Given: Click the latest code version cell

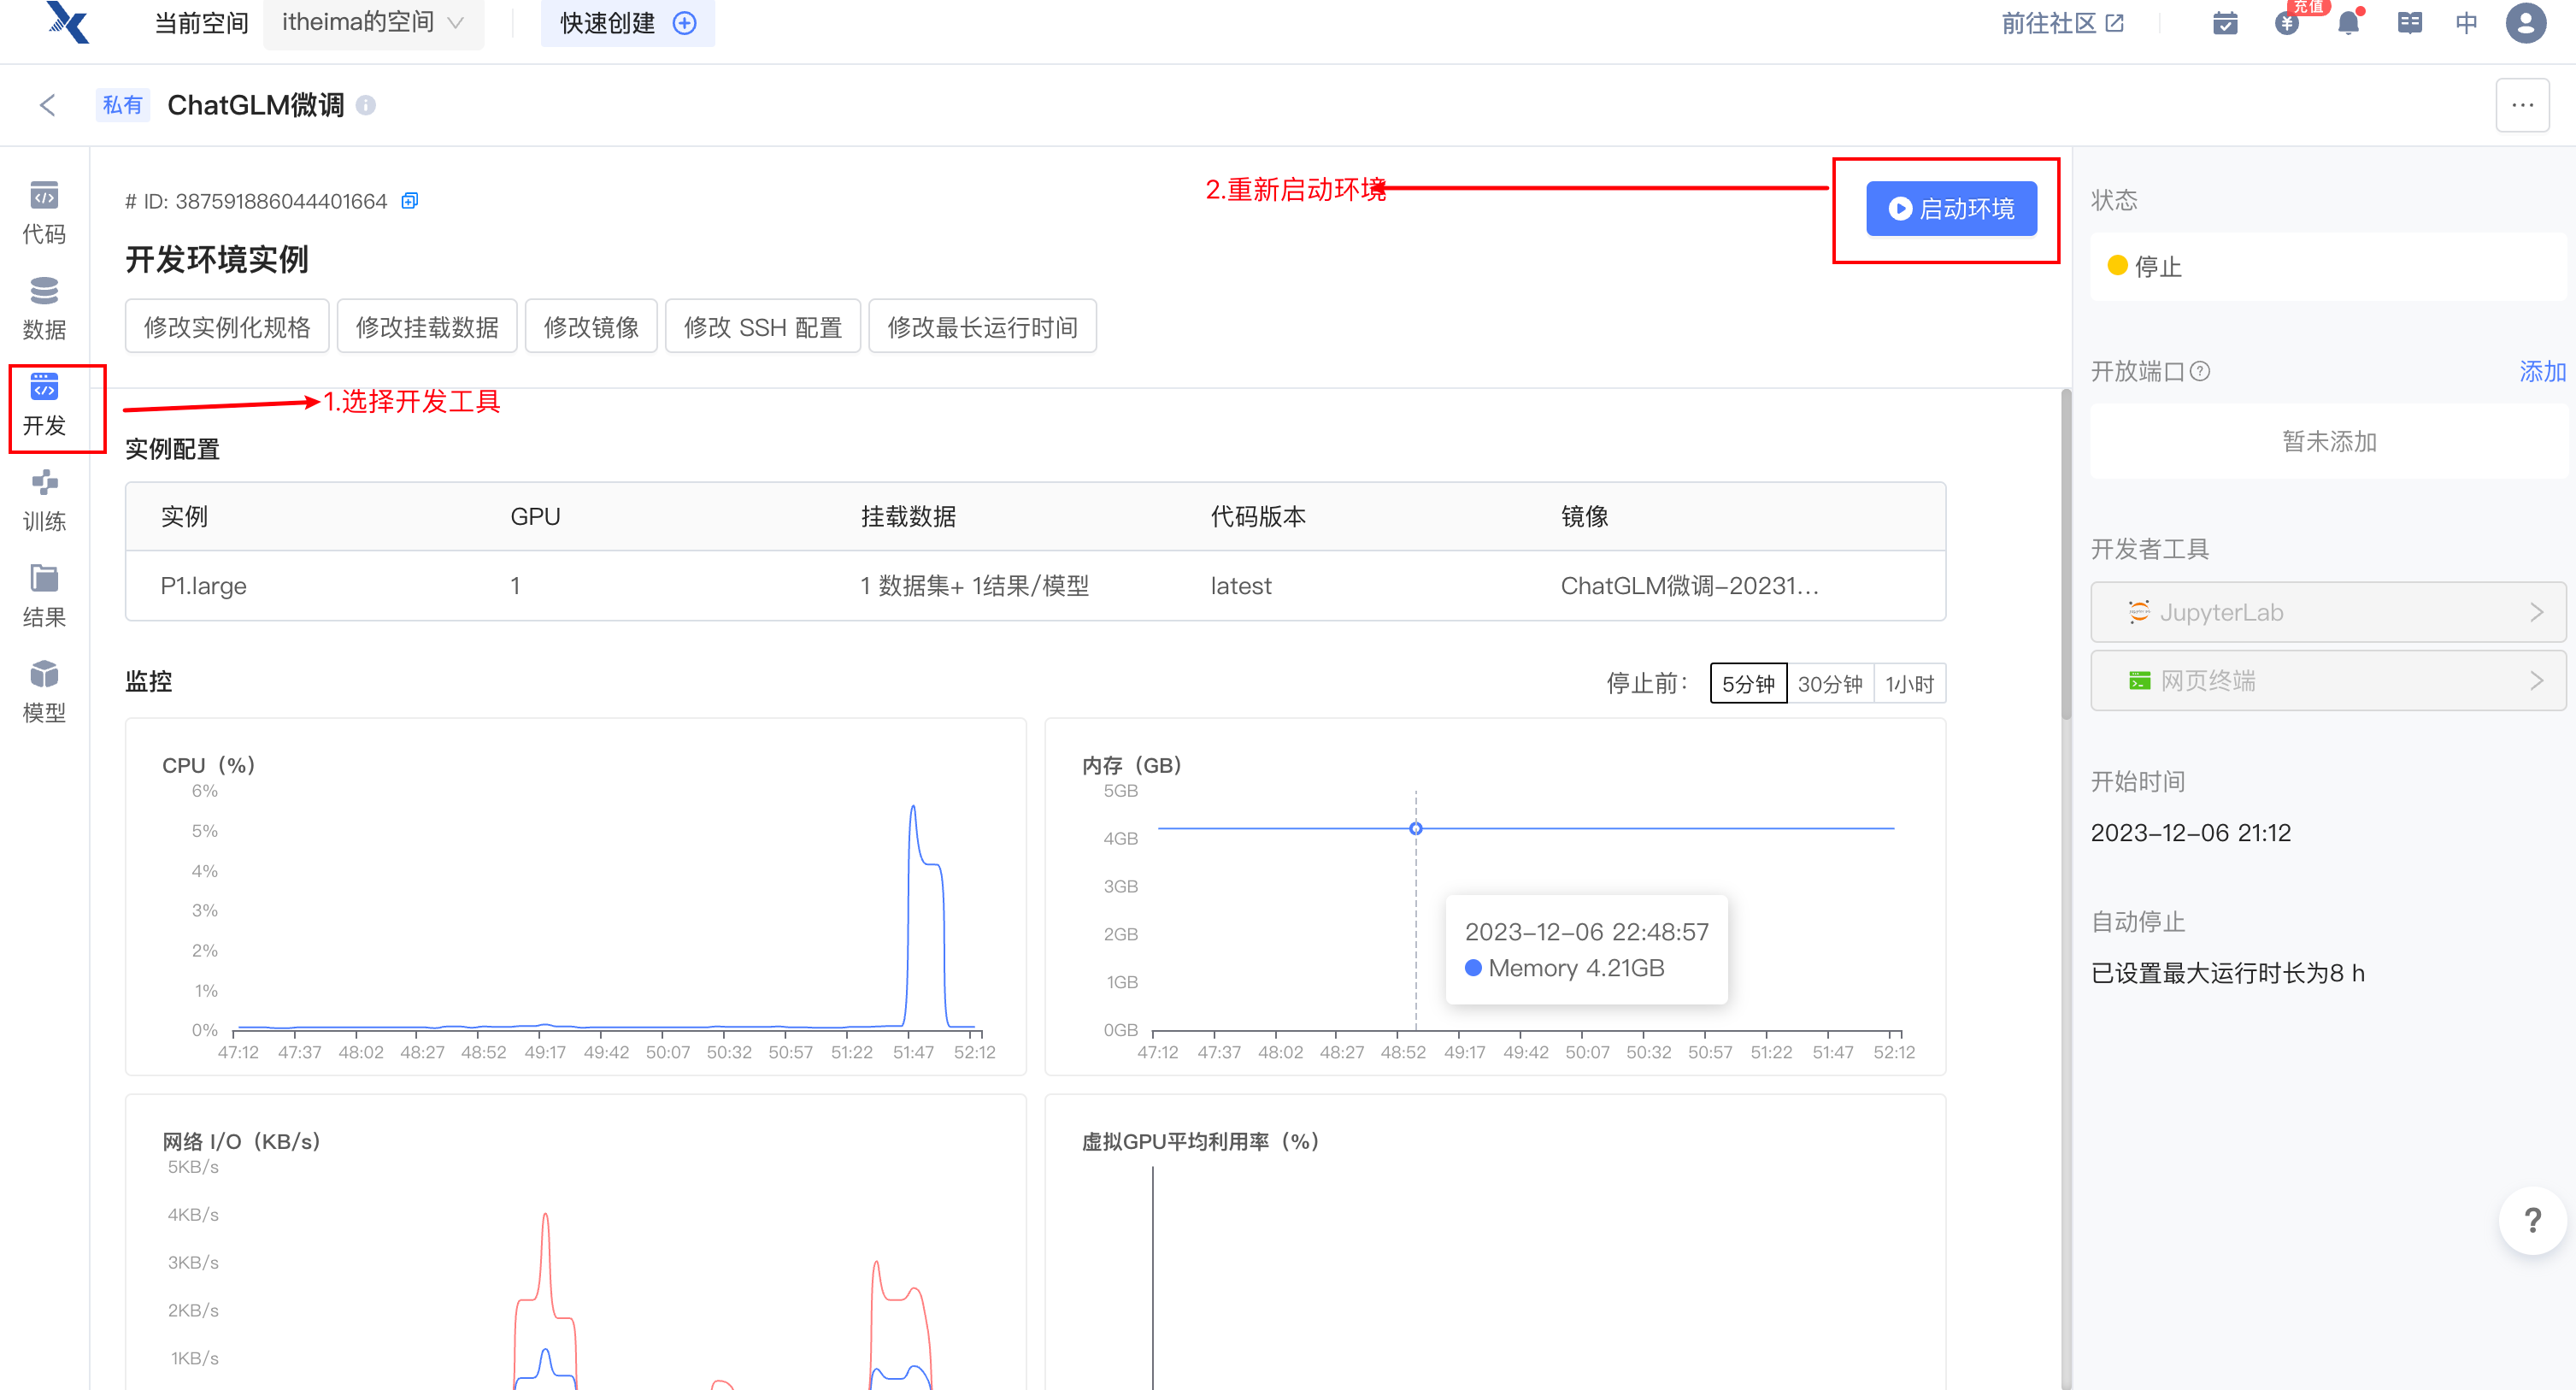Looking at the screenshot, I should 1241,586.
